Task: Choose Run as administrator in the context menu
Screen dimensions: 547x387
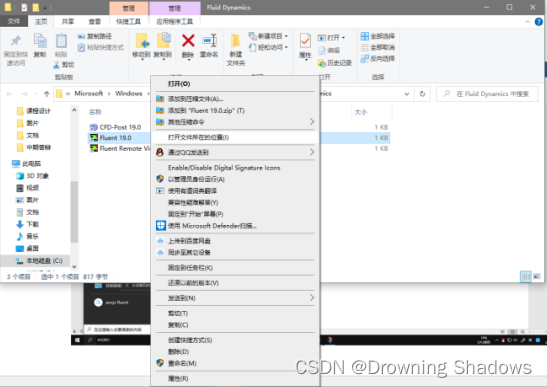Action: [x=235, y=179]
